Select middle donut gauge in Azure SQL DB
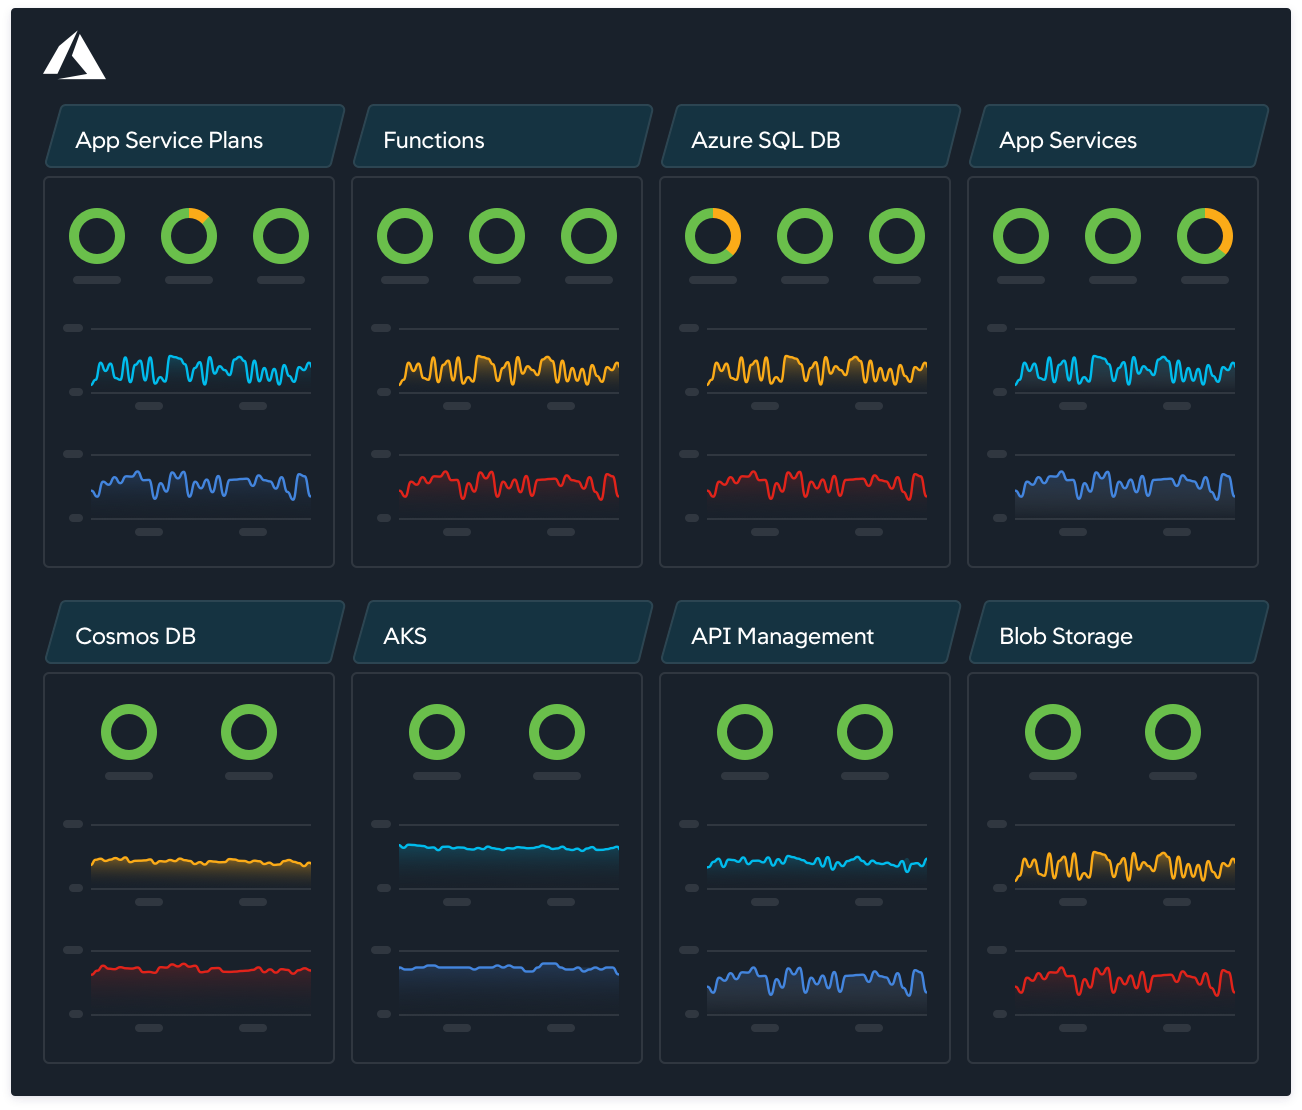 (805, 236)
